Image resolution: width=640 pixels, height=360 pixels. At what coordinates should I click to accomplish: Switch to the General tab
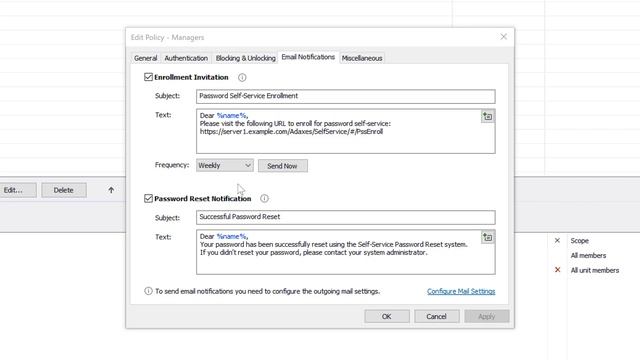[145, 58]
